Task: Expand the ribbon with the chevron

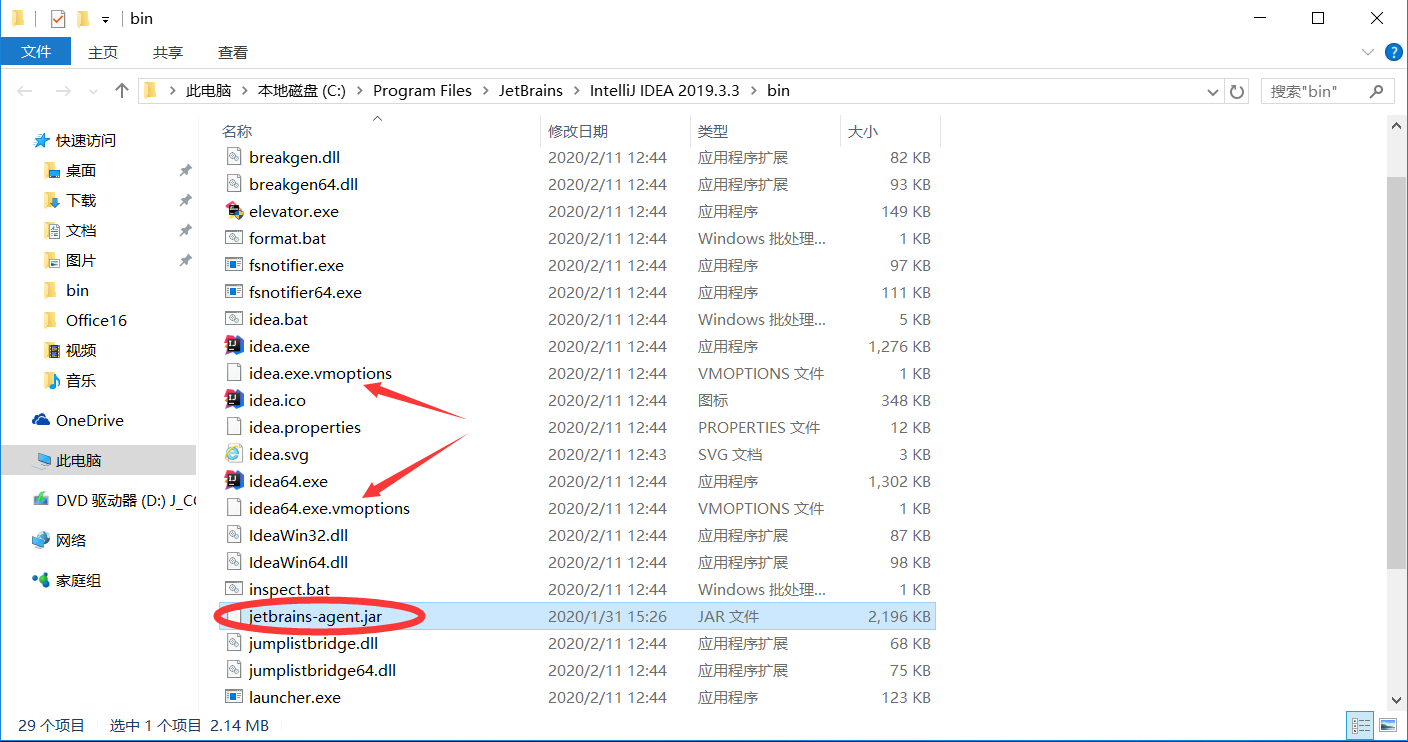Action: [x=1368, y=52]
